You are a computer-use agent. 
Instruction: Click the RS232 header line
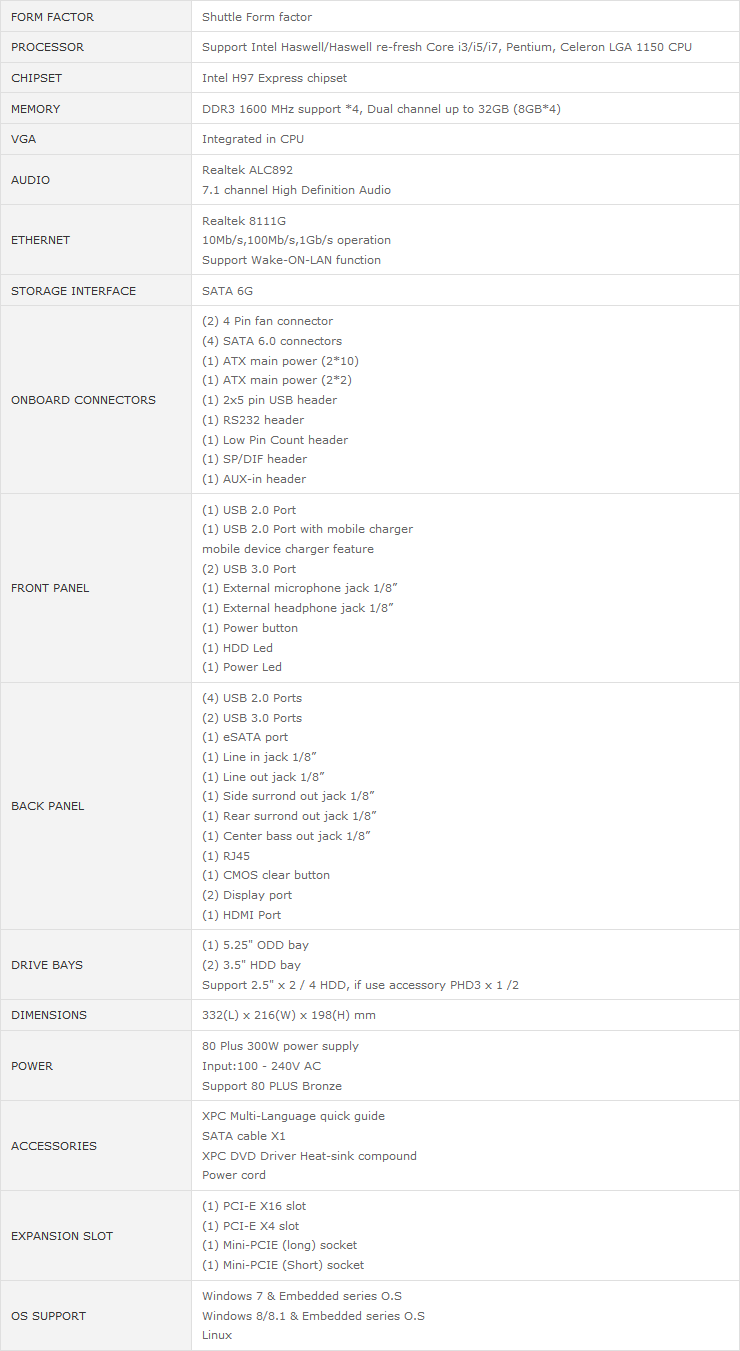[x=253, y=420]
